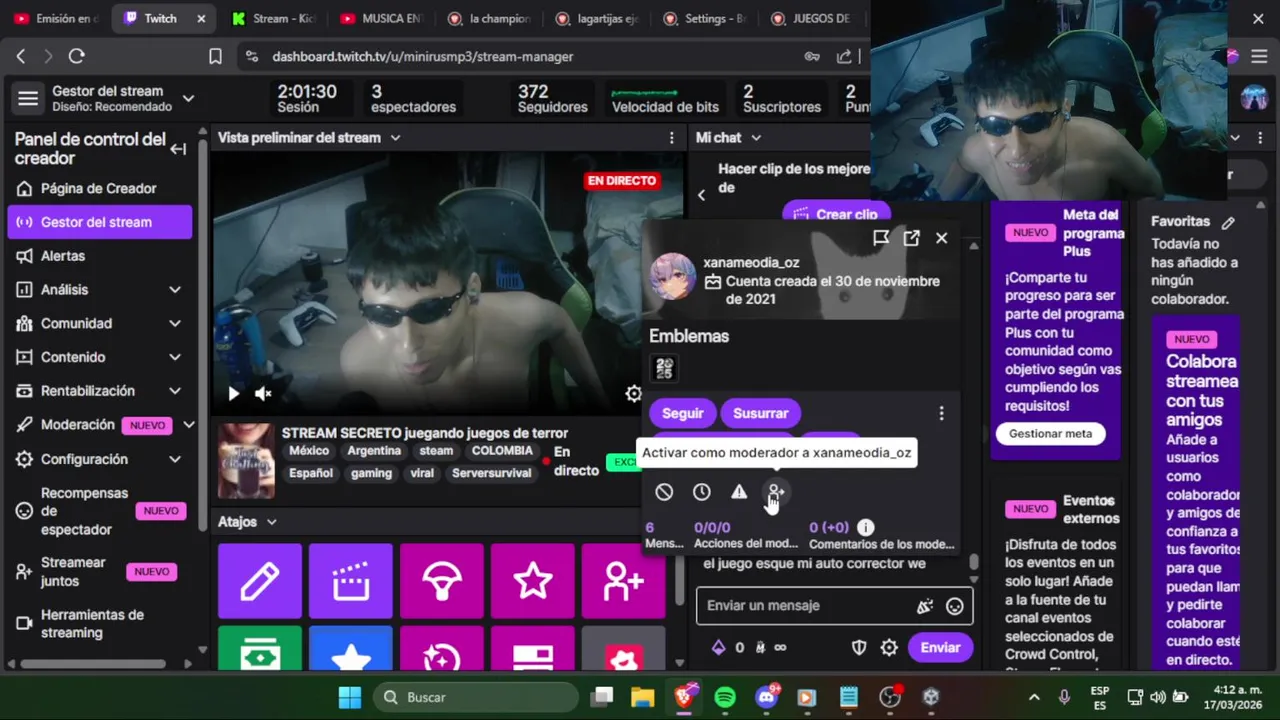Click the ban user icon in user card

[x=664, y=492]
